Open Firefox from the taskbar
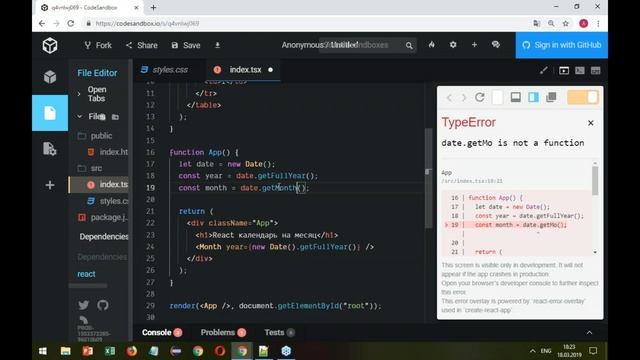The image size is (640, 360). (131, 351)
